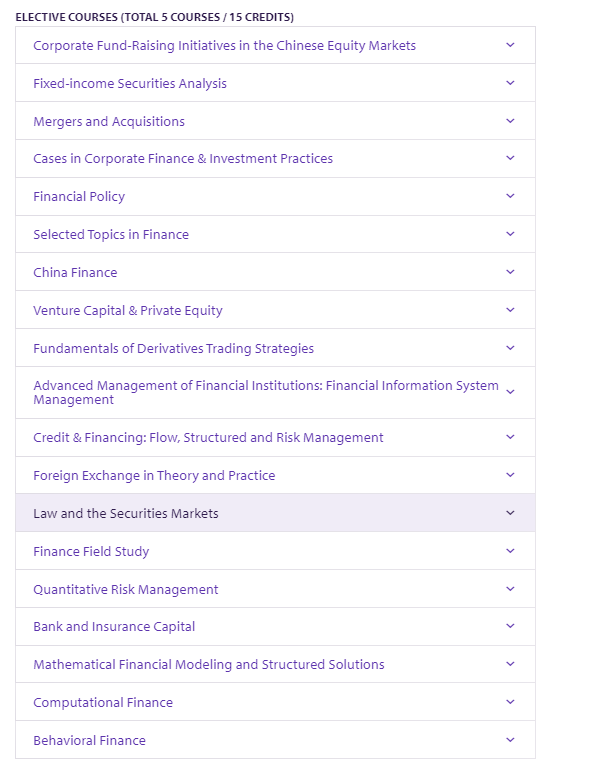The width and height of the screenshot is (593, 771).
Task: Expand Selected Topics in Finance chevron
Action: pyautogui.click(x=510, y=234)
